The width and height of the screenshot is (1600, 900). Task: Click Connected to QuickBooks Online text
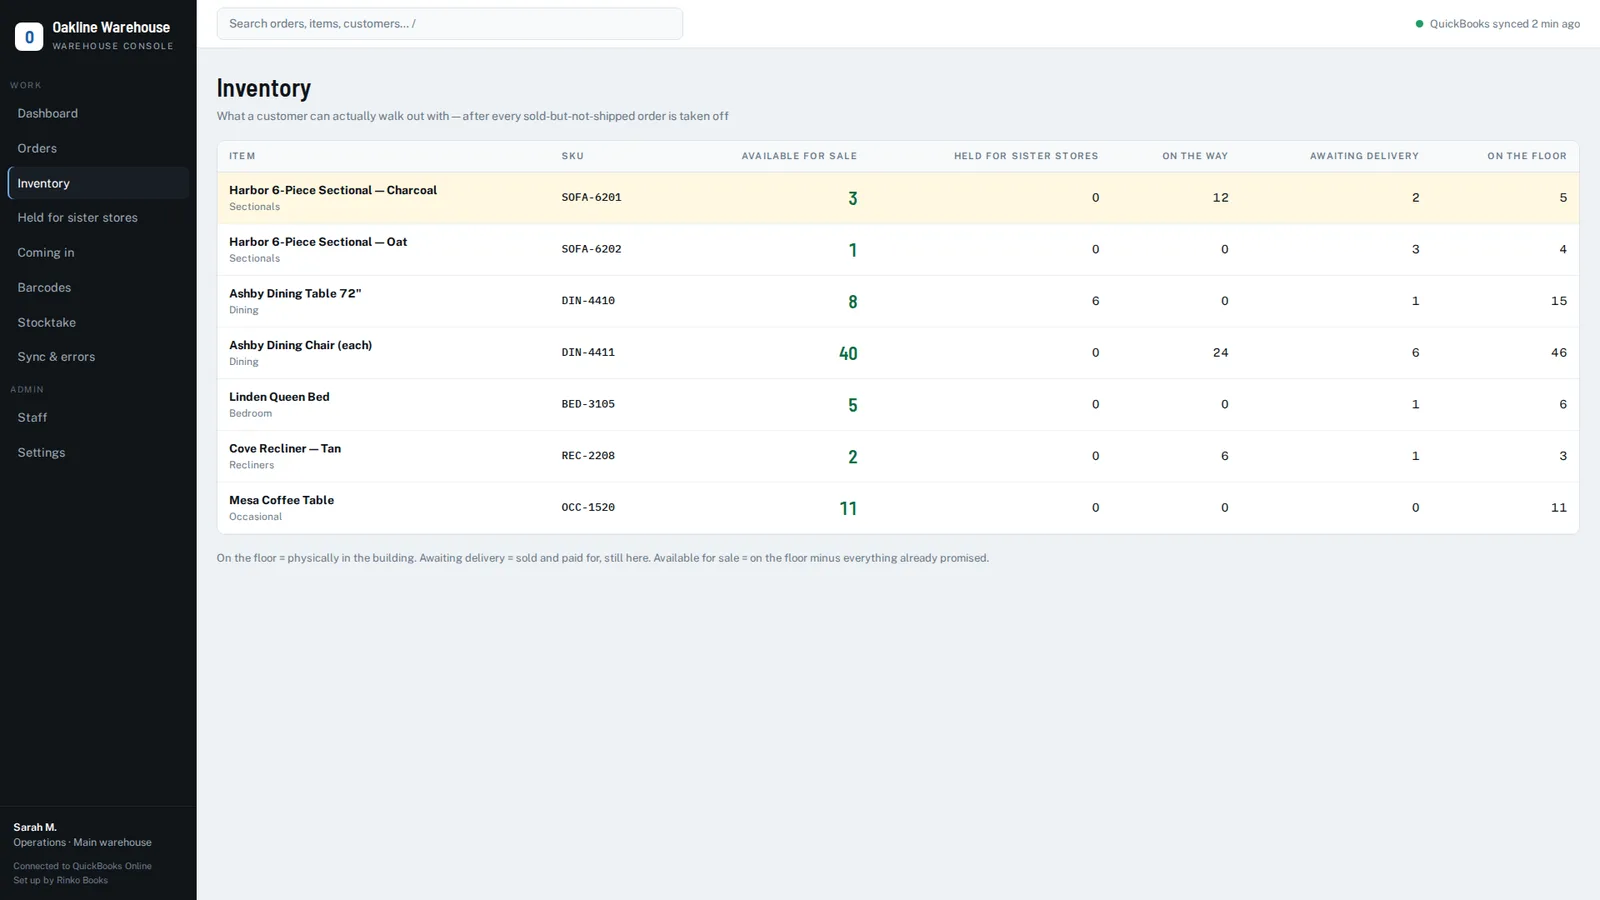point(82,866)
